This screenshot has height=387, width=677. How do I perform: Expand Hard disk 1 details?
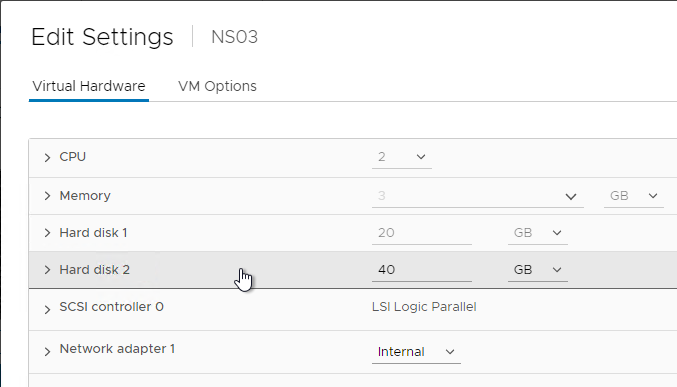(x=47, y=233)
